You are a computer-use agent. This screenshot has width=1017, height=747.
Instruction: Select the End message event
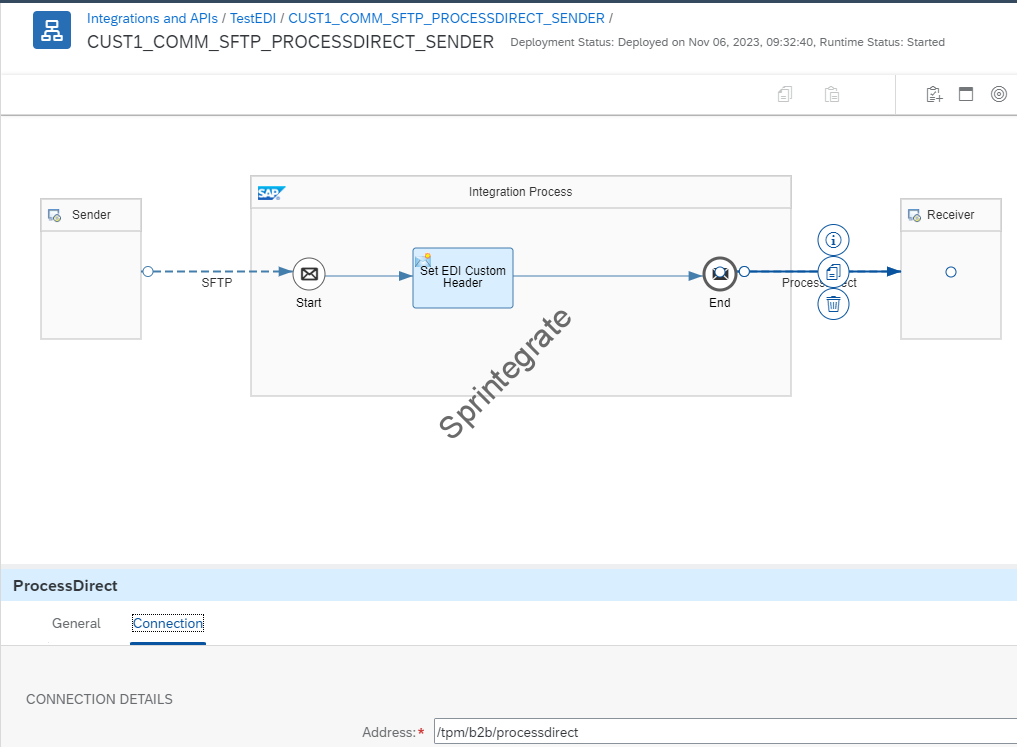719,273
